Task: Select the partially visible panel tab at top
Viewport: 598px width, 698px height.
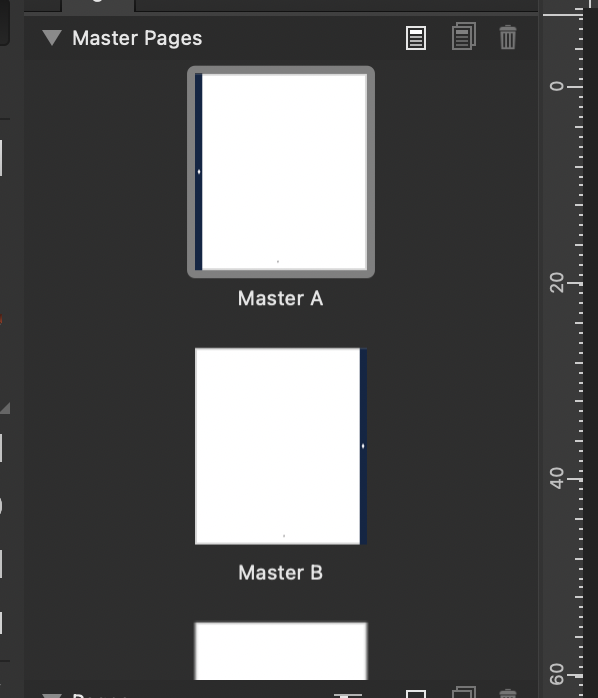Action: click(98, 5)
